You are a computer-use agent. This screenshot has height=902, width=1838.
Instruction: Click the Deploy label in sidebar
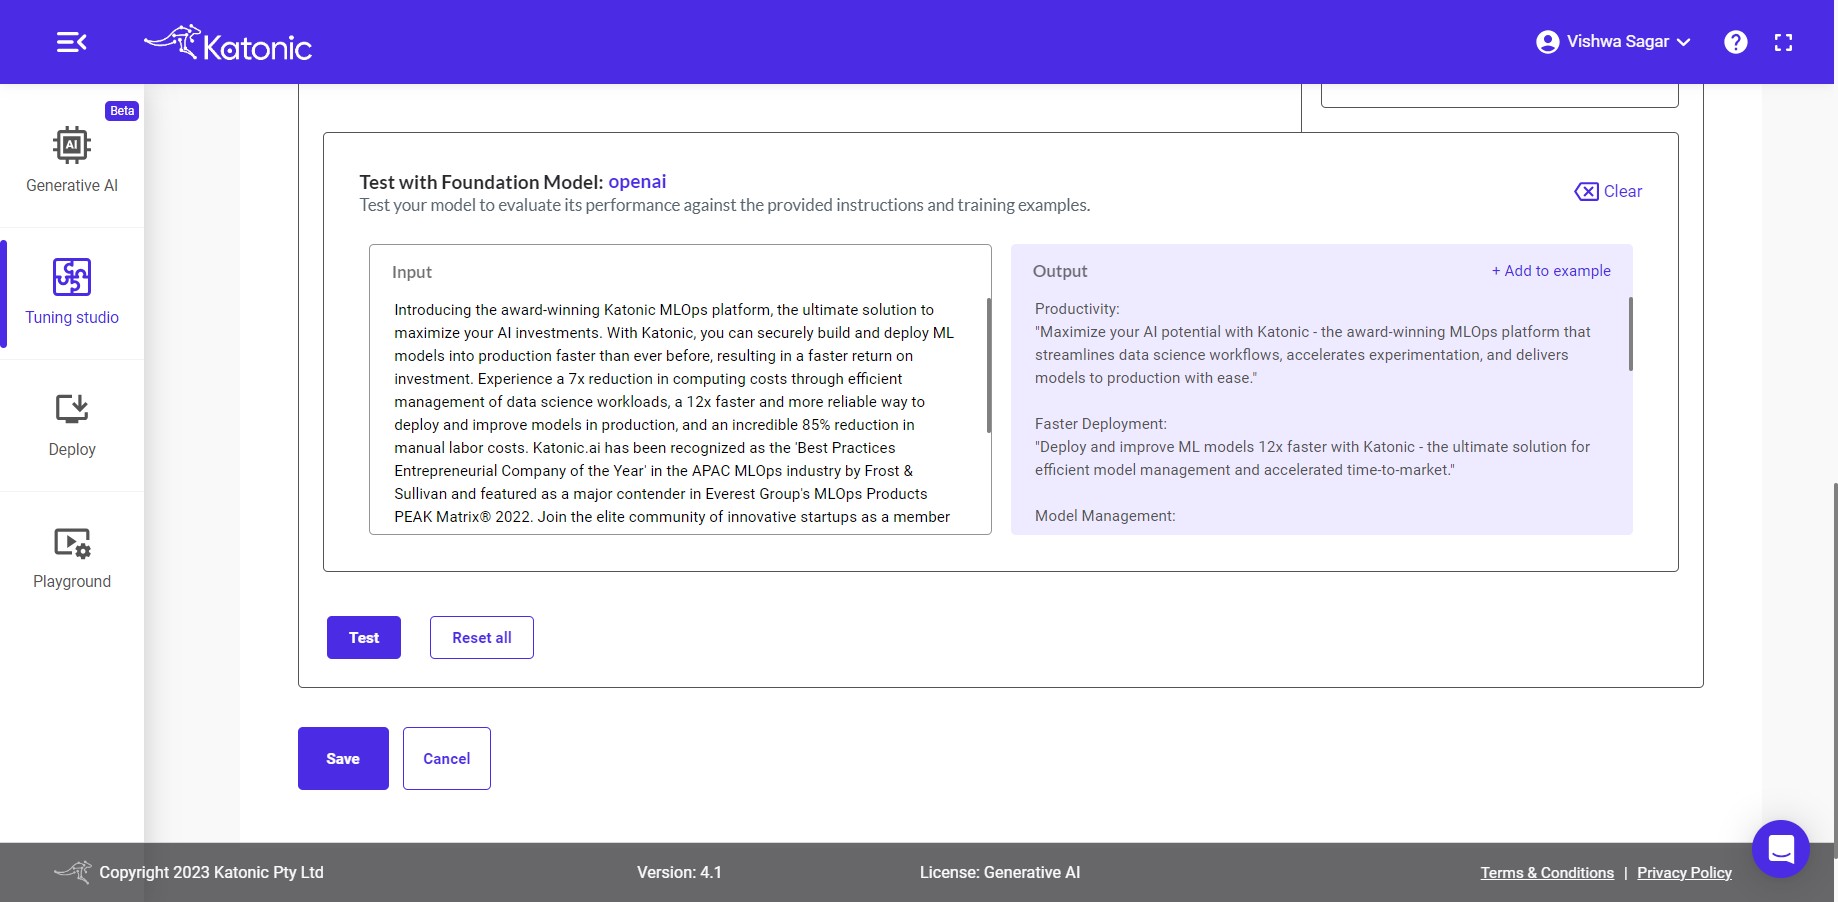coord(72,449)
